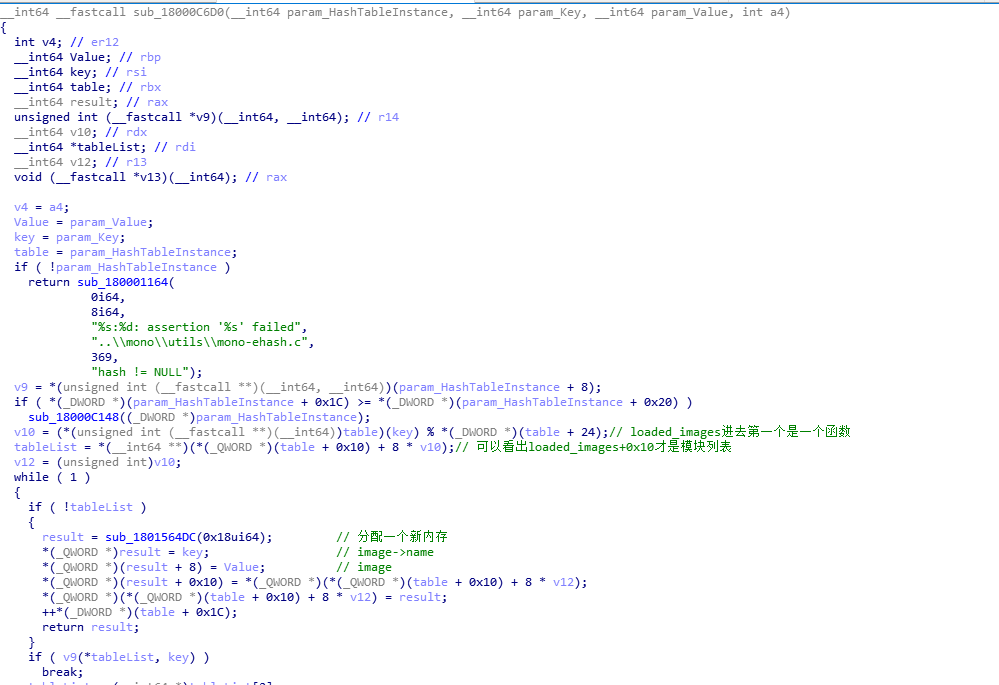The width and height of the screenshot is (999, 685).
Task: Select the "// image->name" comment
Action: (384, 552)
